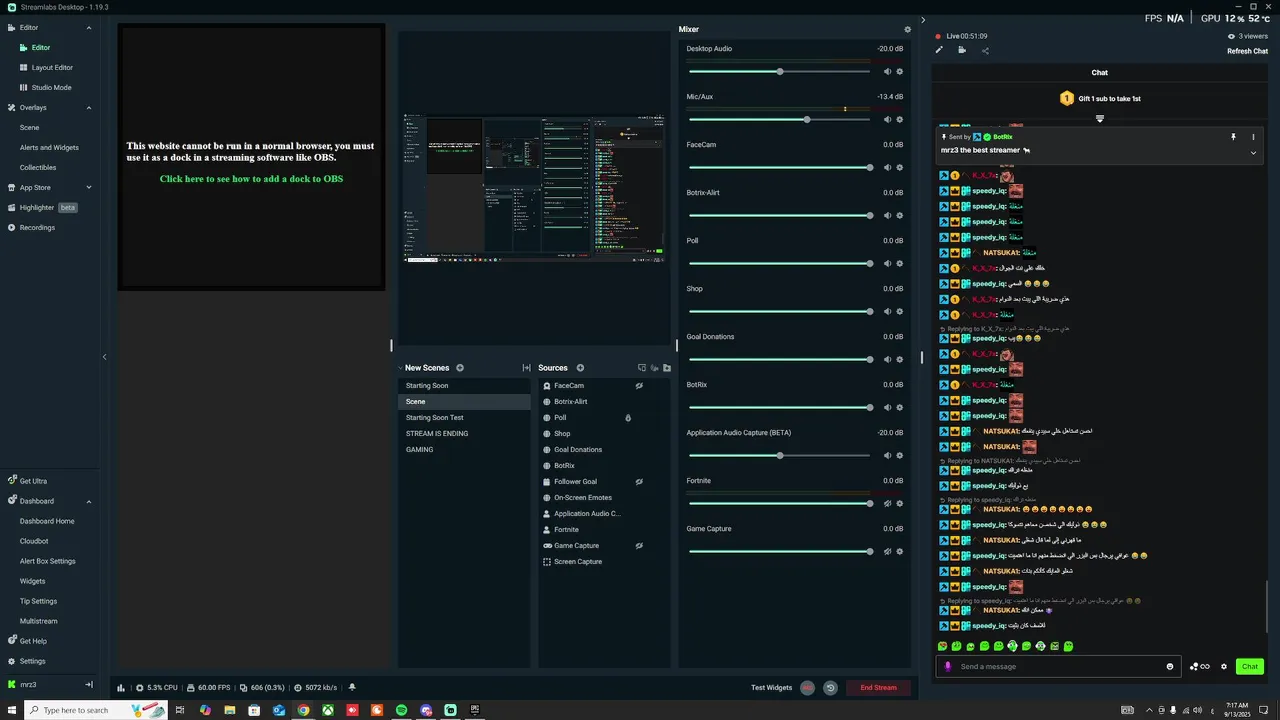This screenshot has width=1280, height=720.
Task: Open performance stats chart icon
Action: click(x=122, y=688)
